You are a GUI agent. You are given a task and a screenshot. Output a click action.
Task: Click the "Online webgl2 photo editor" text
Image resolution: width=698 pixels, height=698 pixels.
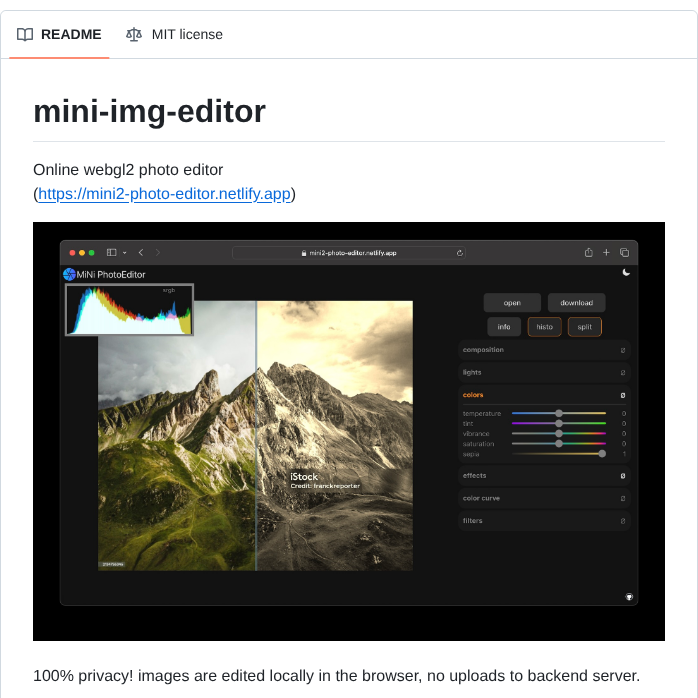pos(128,170)
